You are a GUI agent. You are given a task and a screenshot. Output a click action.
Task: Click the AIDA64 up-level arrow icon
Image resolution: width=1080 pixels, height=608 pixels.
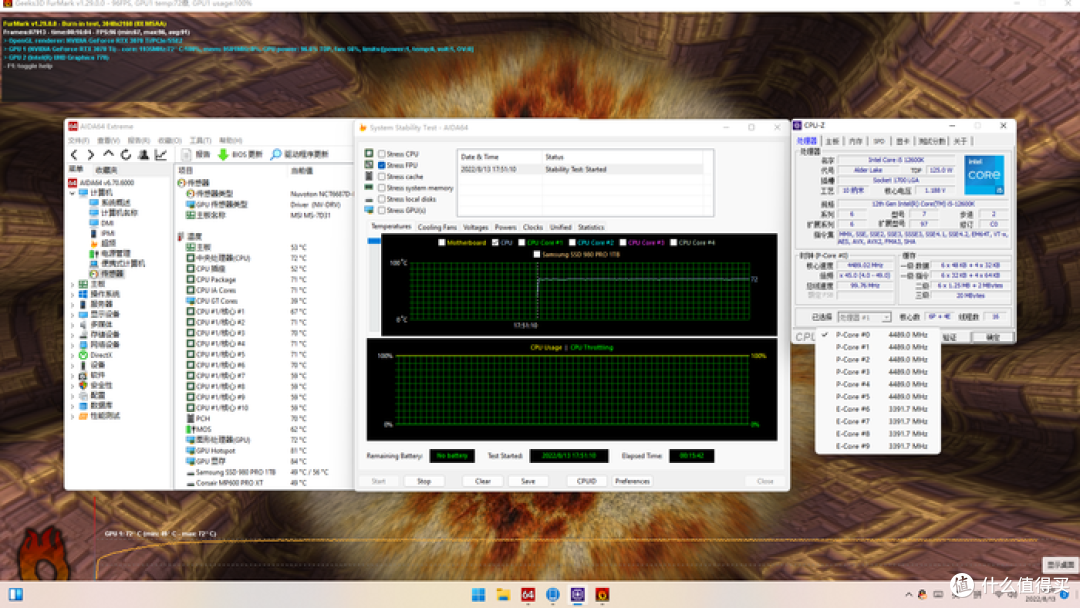point(108,155)
